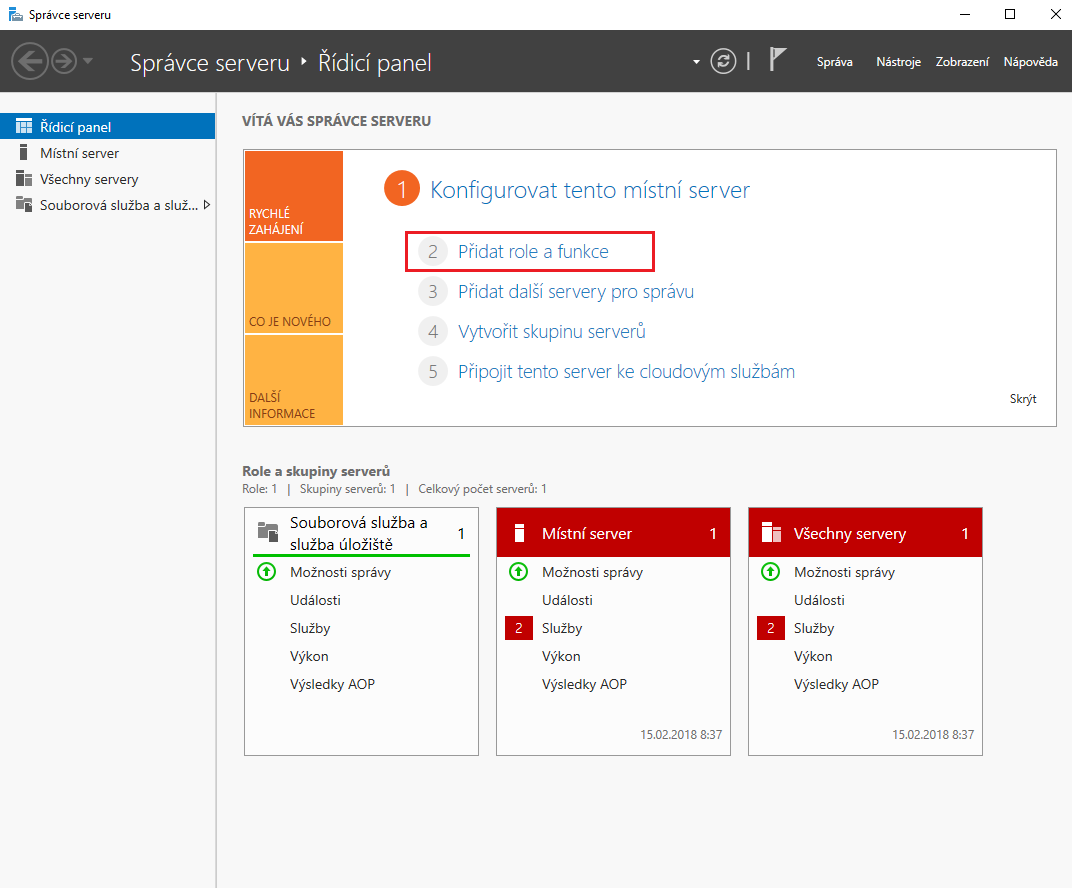The height and width of the screenshot is (888, 1072).
Task: Click Vytvořit skupinu serverů link
Action: (x=551, y=332)
